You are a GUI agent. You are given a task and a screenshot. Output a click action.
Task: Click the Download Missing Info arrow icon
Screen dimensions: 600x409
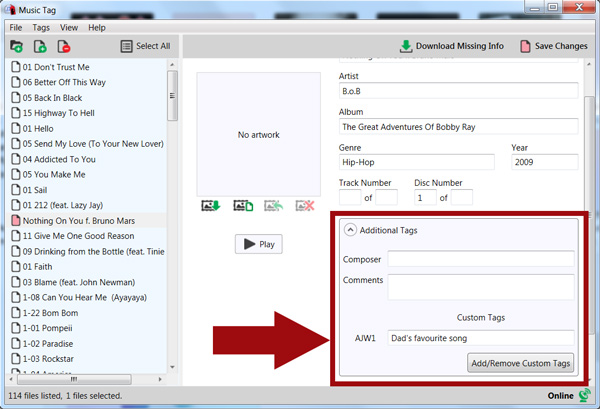pos(406,46)
